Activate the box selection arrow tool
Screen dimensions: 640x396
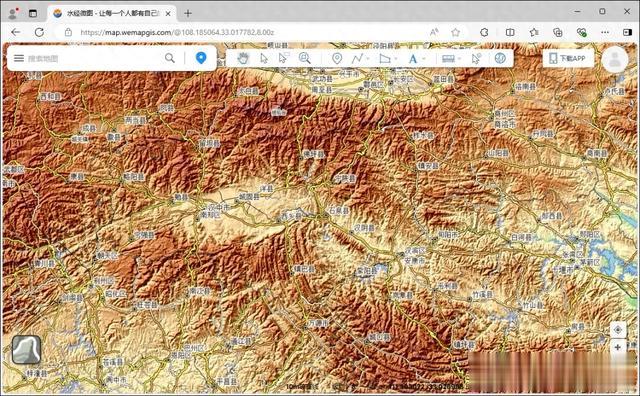pos(283,58)
